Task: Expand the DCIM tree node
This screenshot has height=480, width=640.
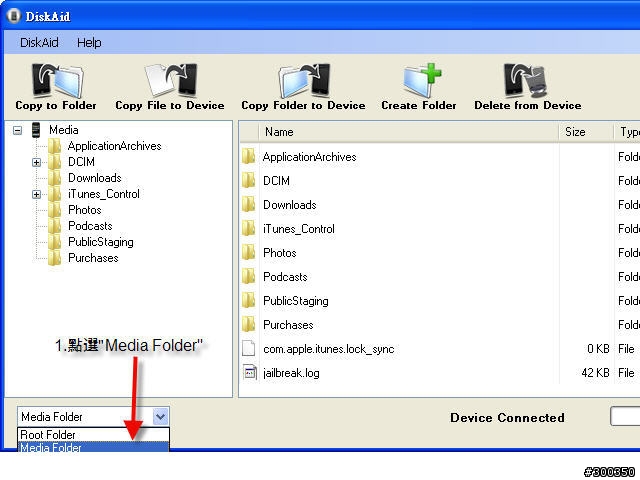Action: tap(36, 162)
